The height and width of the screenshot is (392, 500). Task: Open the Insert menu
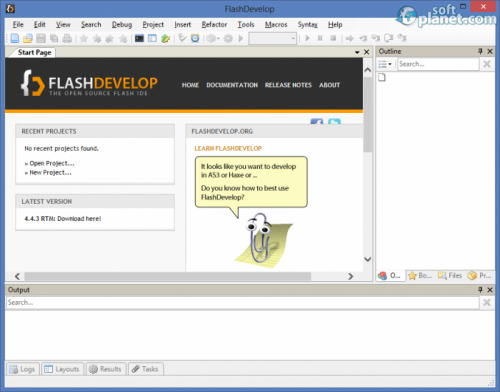tap(183, 24)
